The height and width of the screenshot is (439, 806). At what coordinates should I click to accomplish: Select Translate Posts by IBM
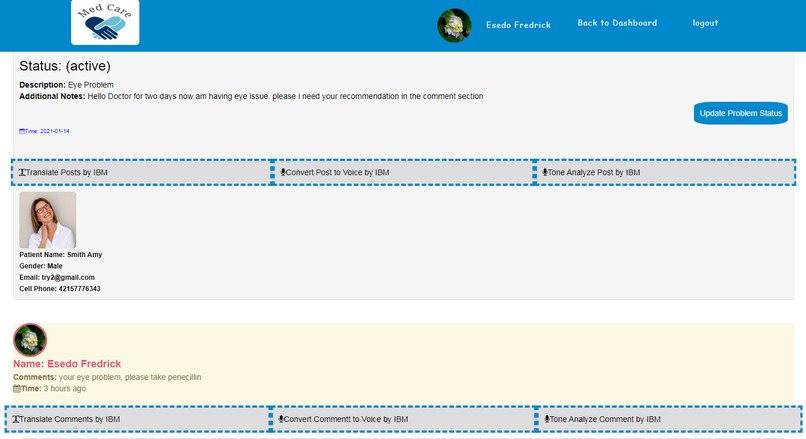click(142, 172)
